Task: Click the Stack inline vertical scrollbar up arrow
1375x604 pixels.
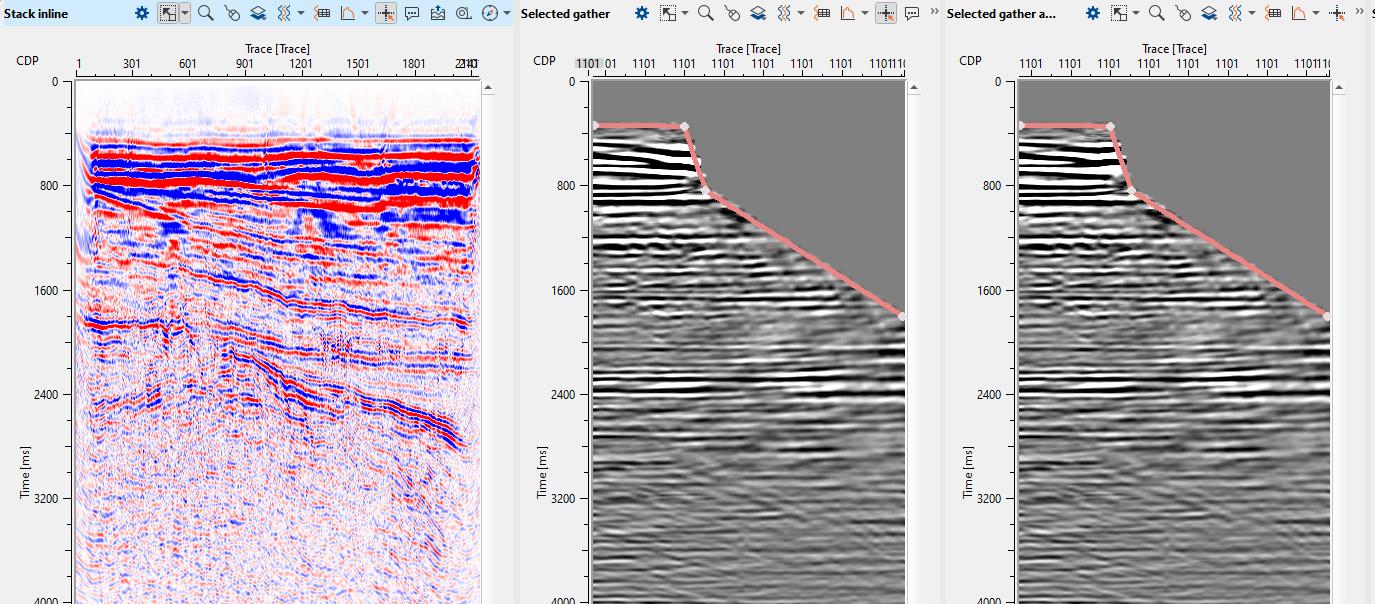Action: coord(489,87)
